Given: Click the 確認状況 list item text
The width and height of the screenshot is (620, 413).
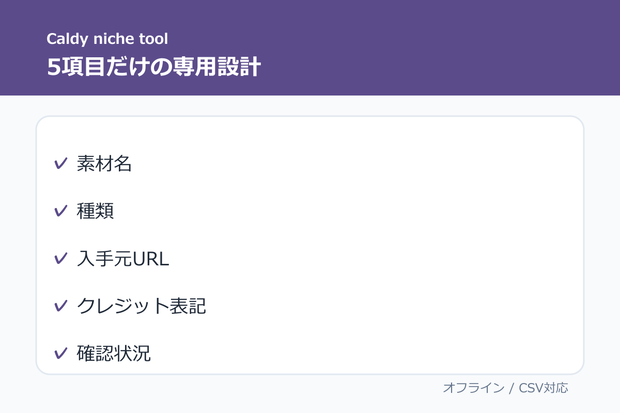Looking at the screenshot, I should 113,354.
